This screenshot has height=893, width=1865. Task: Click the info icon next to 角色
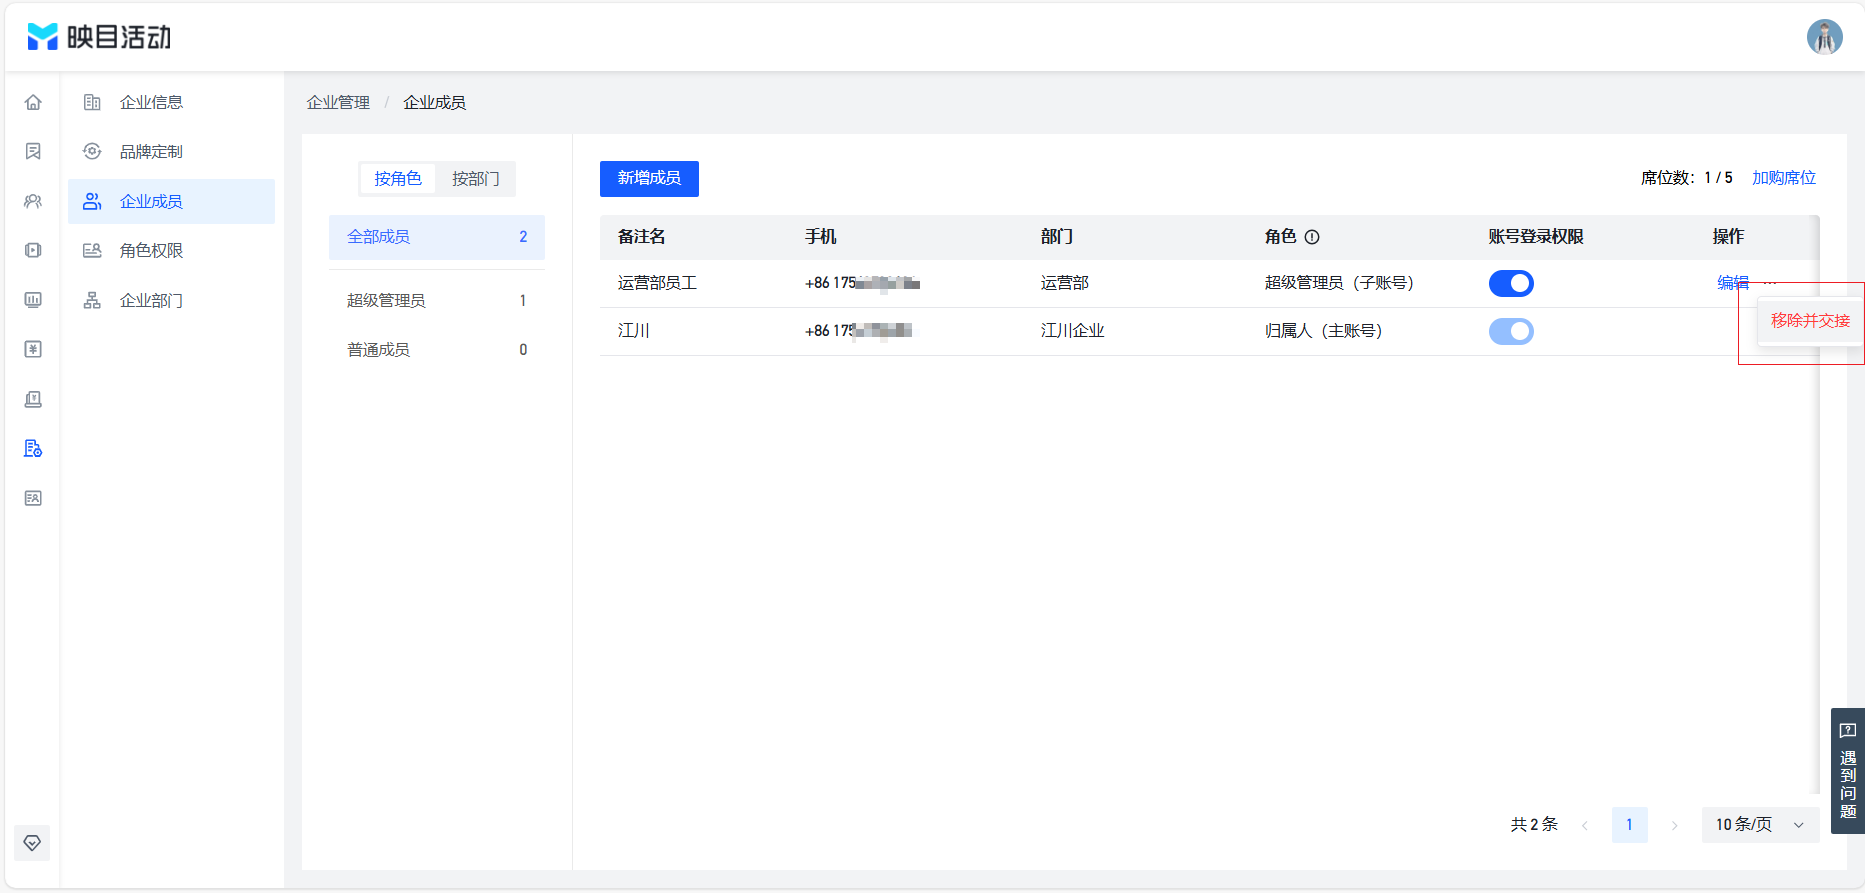coord(1312,237)
